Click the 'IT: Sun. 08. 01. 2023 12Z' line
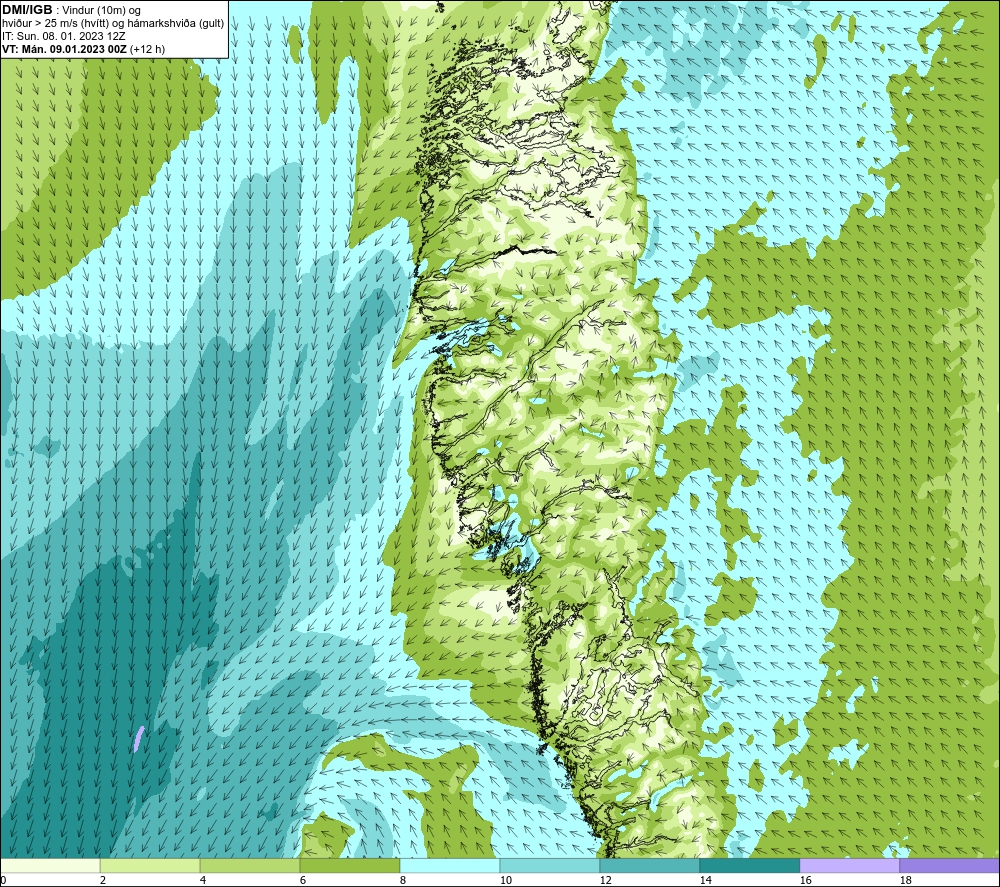1000x887 pixels. 64,36
